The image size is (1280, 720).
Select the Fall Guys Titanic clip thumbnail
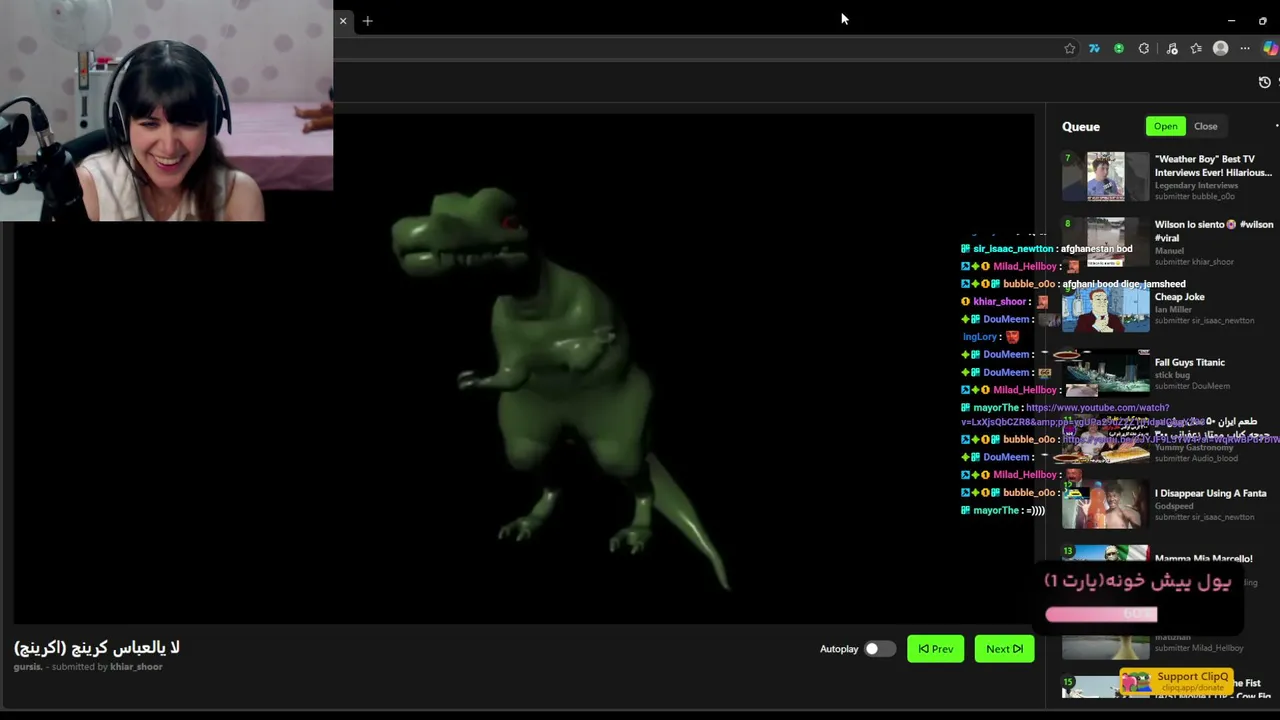click(x=1106, y=374)
